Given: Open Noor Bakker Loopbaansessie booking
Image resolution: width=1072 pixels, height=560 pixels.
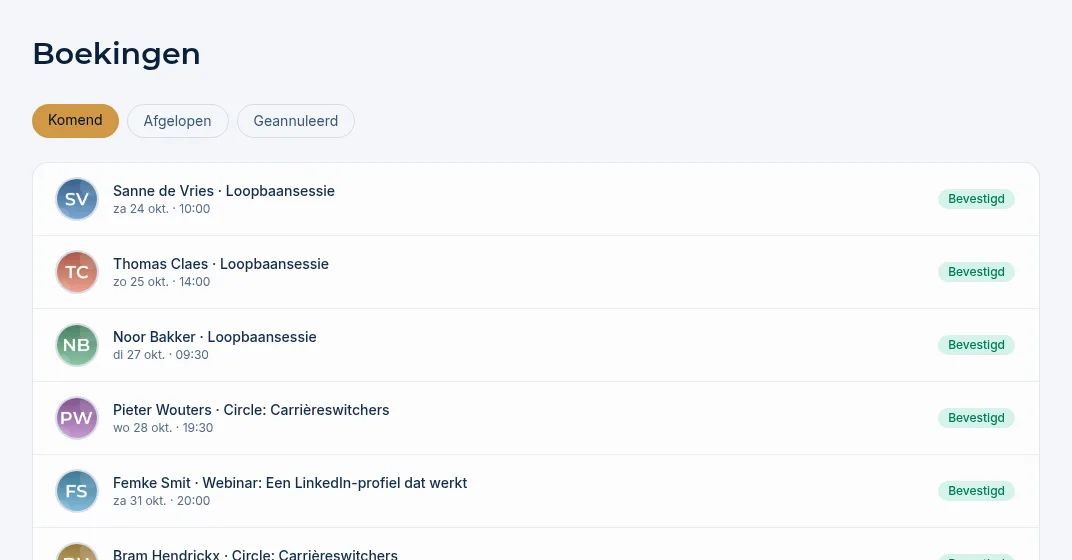Looking at the screenshot, I should pos(536,345).
